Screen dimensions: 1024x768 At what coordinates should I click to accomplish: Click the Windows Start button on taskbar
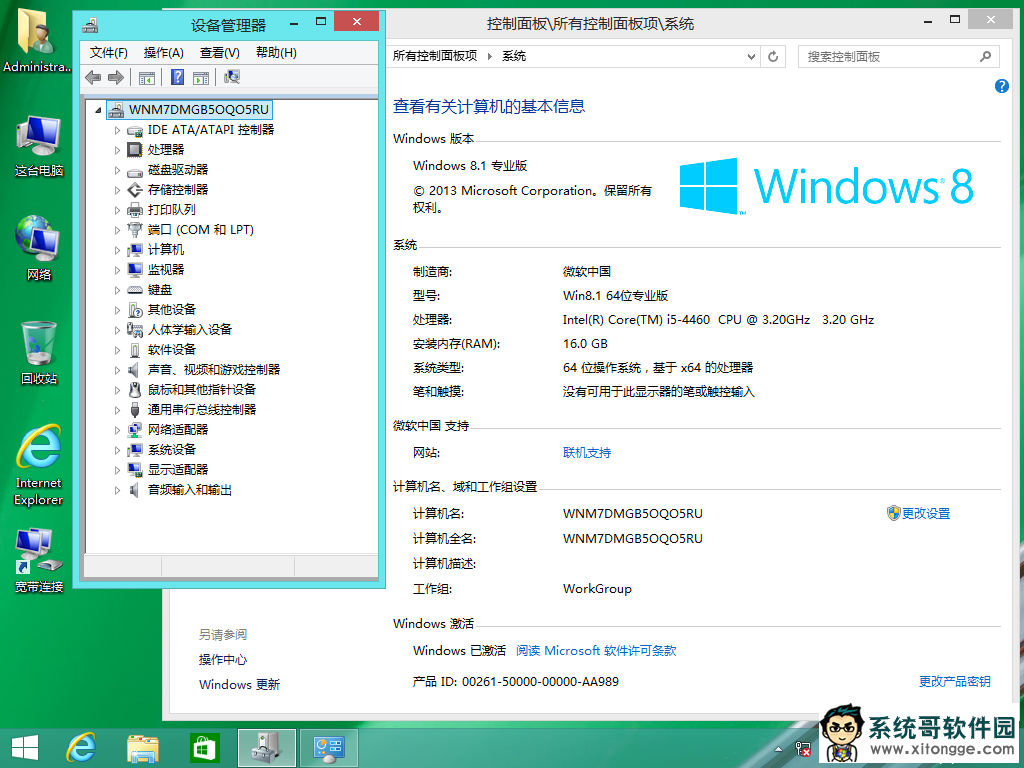[25, 748]
